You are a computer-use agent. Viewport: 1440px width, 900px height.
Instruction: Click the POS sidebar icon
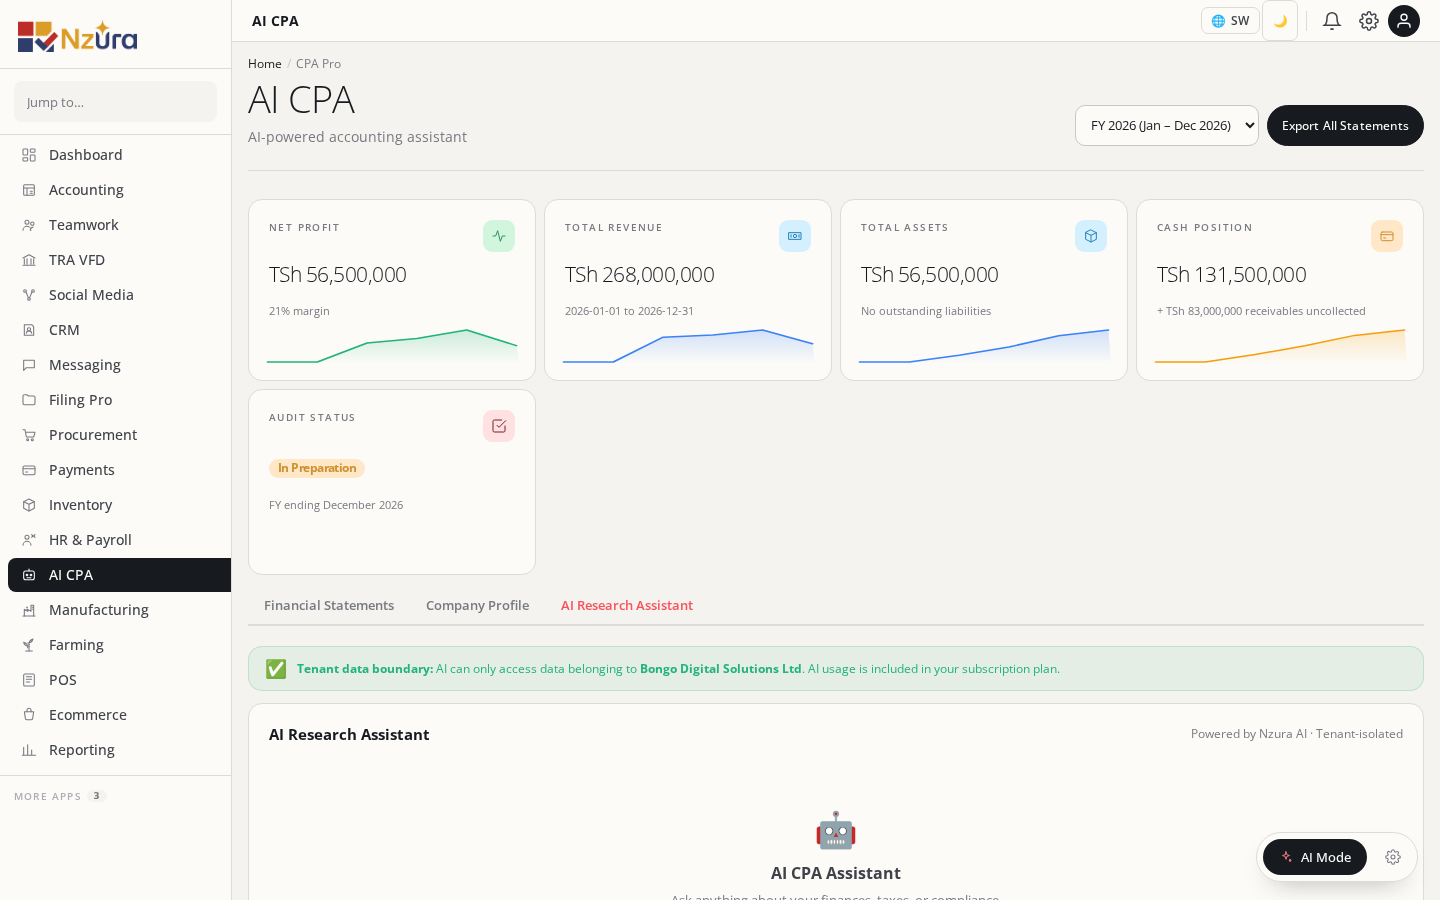point(29,680)
